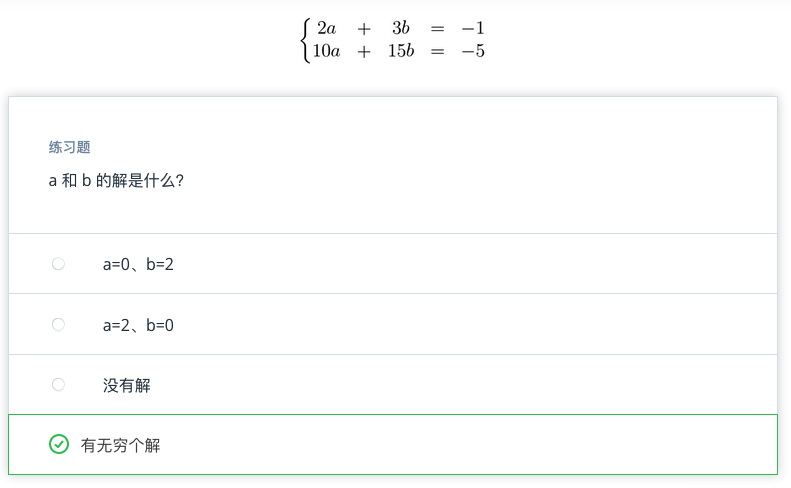Click the 有无穷个解 answer text

click(120, 445)
